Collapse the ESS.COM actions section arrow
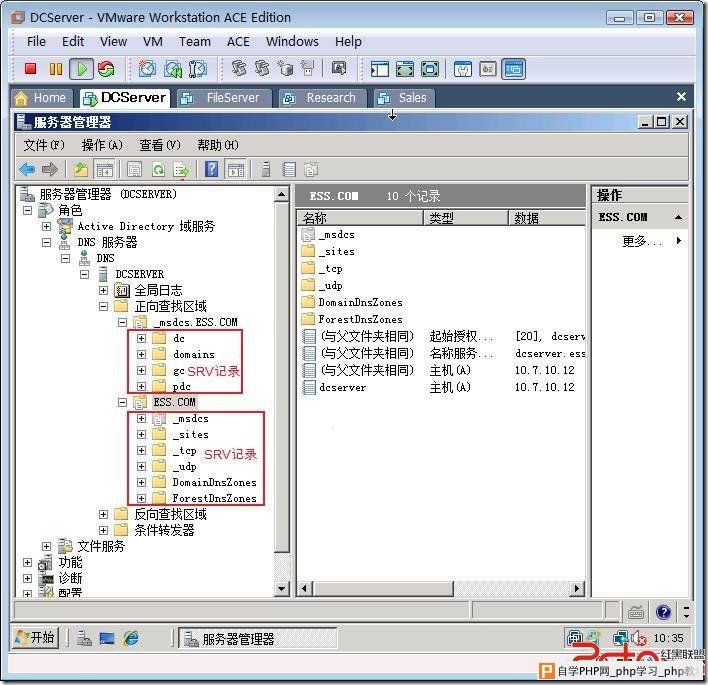708x685 pixels. coord(678,217)
